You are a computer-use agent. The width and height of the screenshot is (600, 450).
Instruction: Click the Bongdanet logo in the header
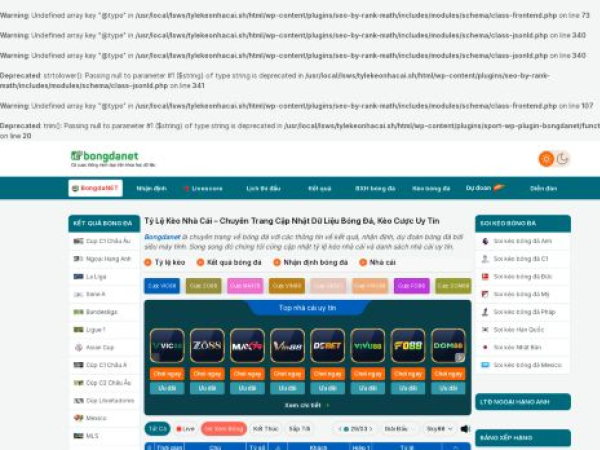(x=106, y=158)
